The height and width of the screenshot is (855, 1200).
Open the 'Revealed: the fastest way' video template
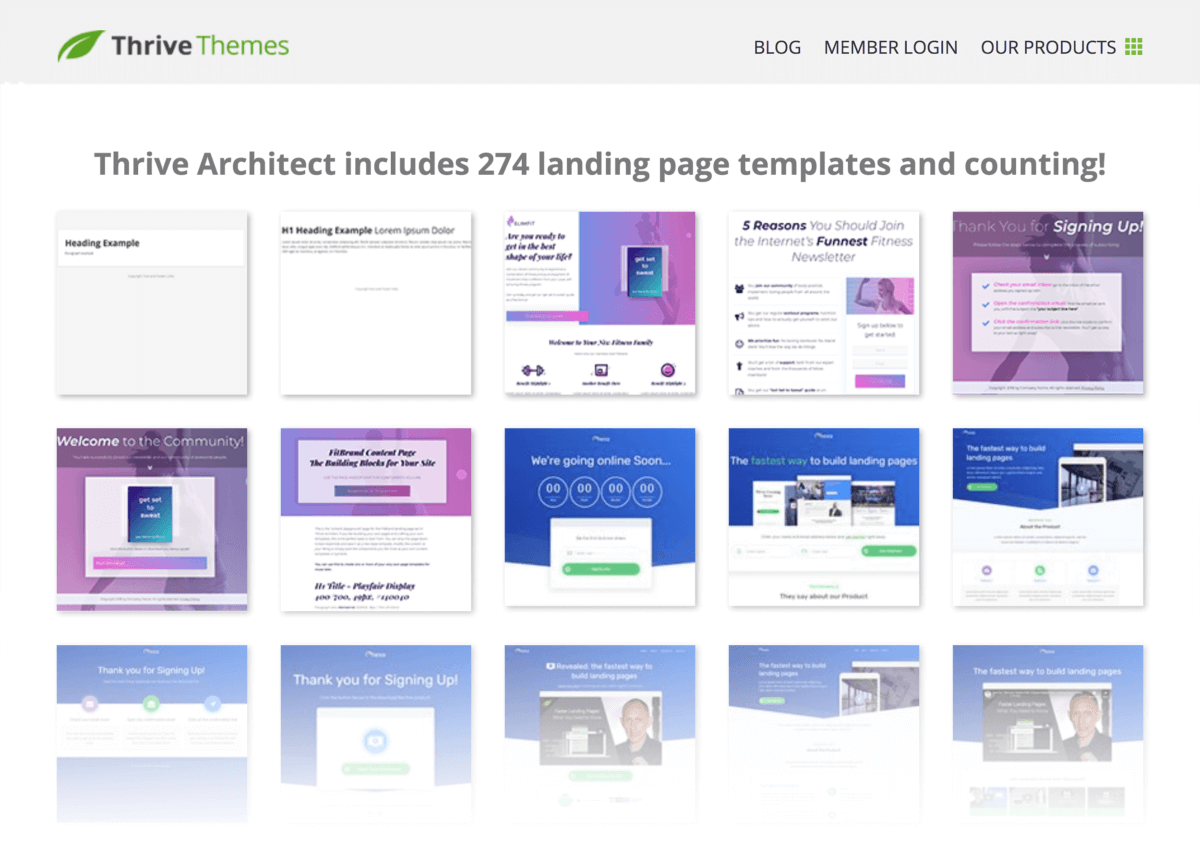tap(599, 733)
